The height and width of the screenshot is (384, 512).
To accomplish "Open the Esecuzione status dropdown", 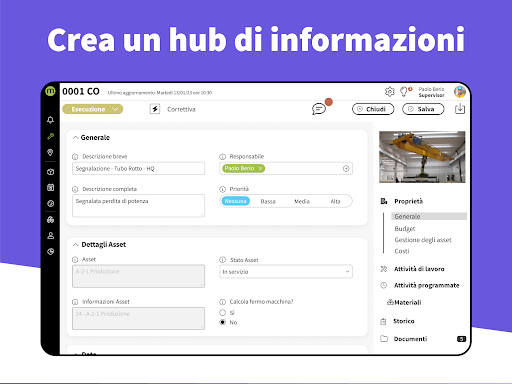I will pos(93,109).
